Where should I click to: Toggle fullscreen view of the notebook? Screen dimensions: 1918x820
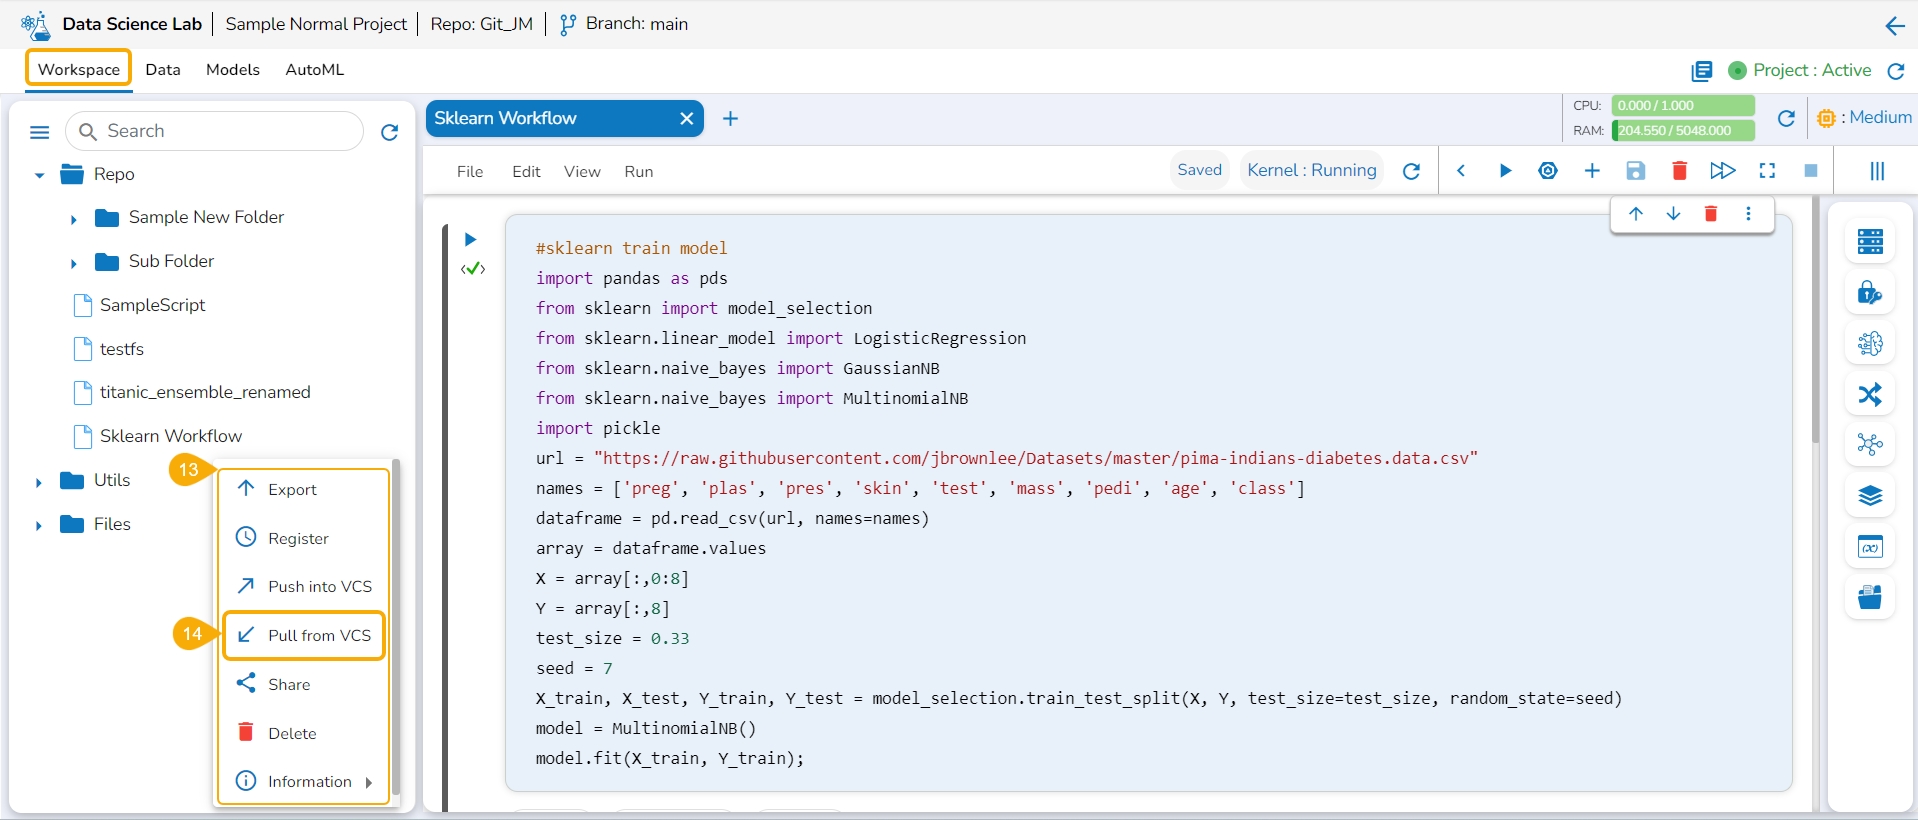[x=1767, y=171]
